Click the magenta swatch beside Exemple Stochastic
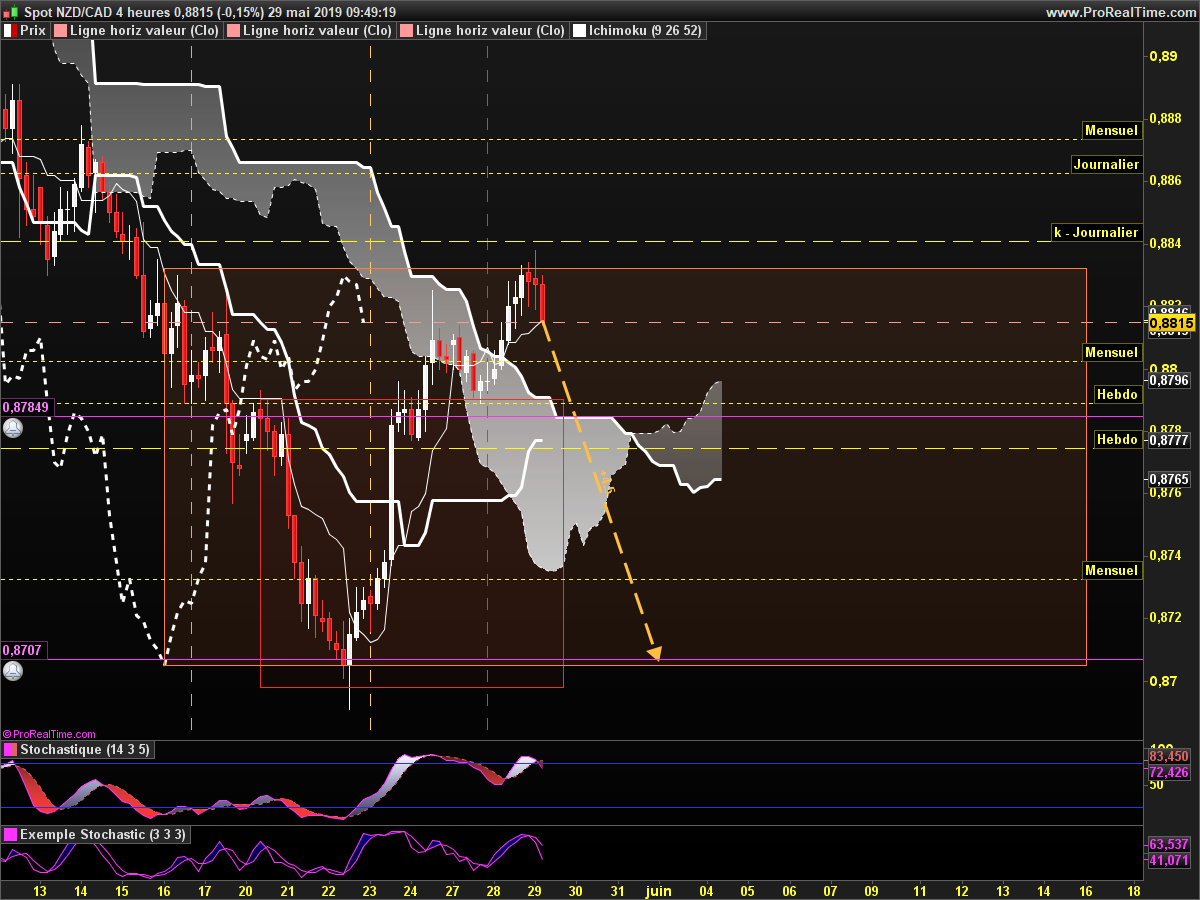This screenshot has height=900, width=1200. tap(10, 834)
